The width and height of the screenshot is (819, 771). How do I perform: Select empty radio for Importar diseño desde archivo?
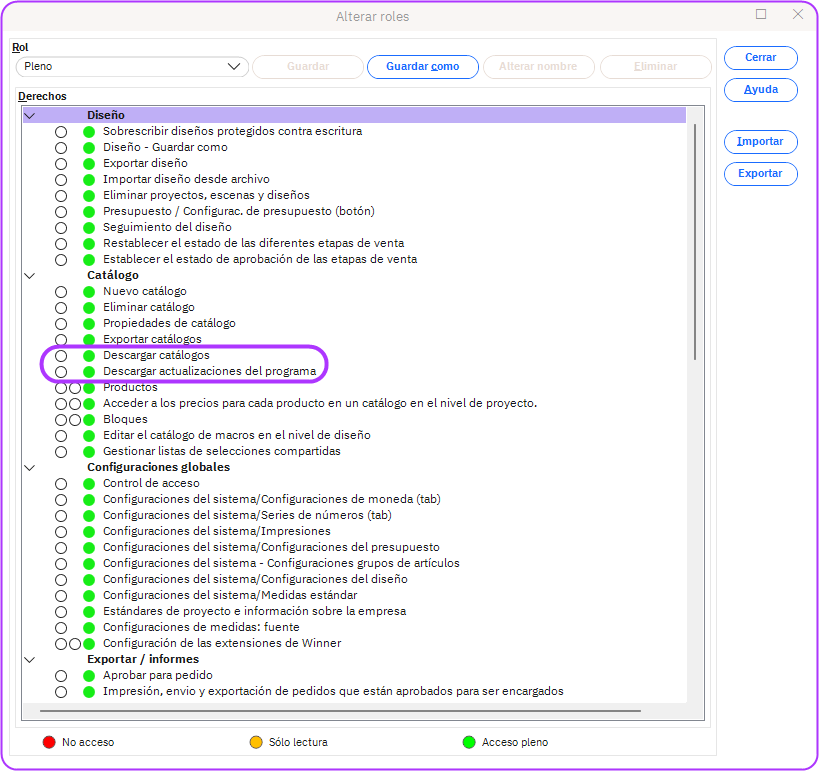click(x=61, y=180)
